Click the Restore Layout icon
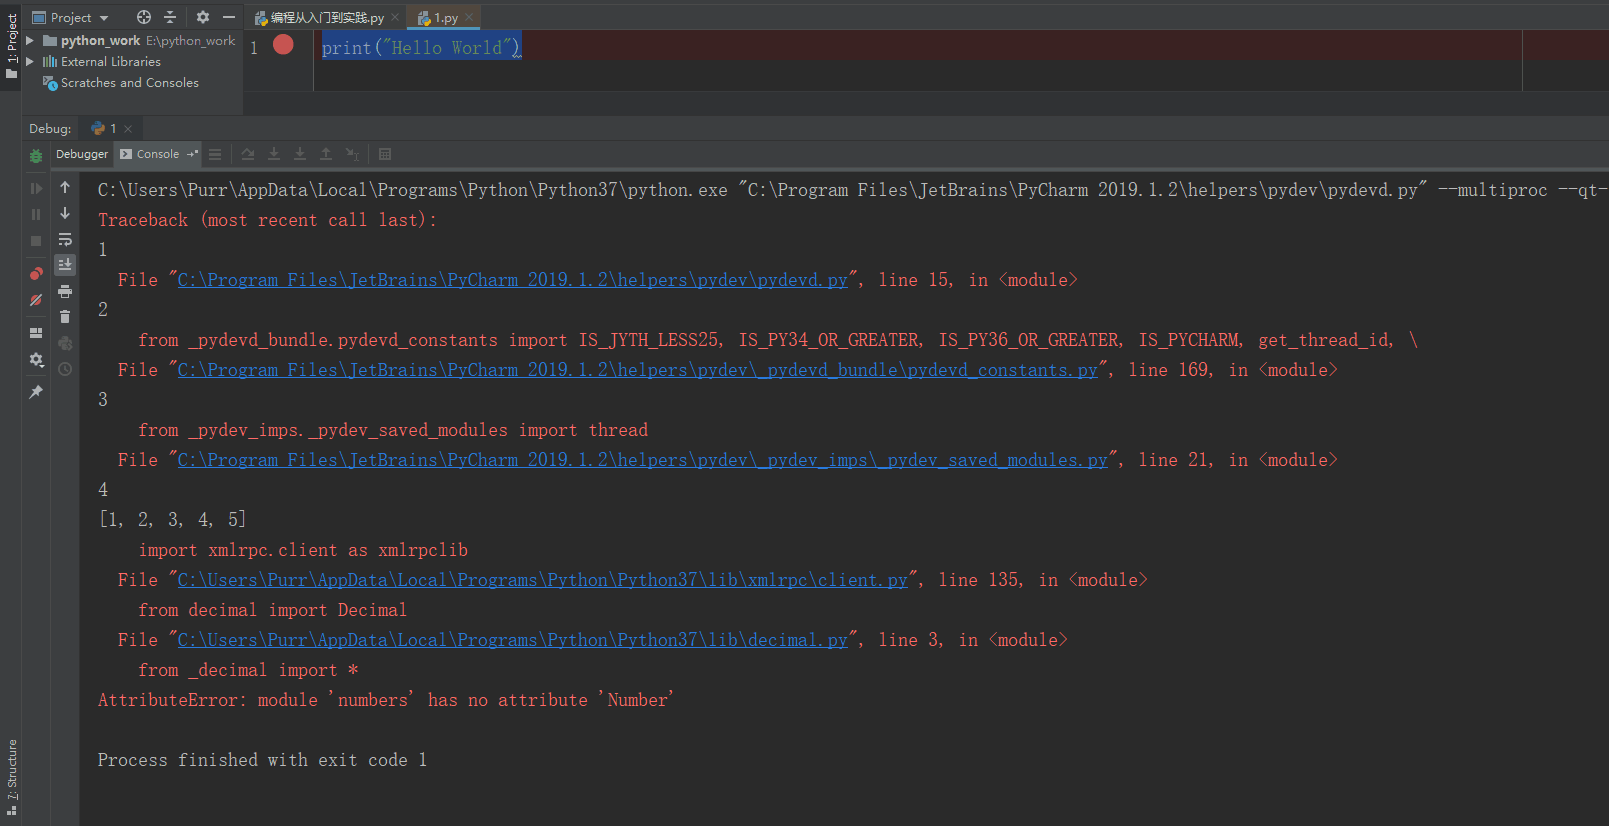Screen dimensions: 1609x826 coord(36,333)
